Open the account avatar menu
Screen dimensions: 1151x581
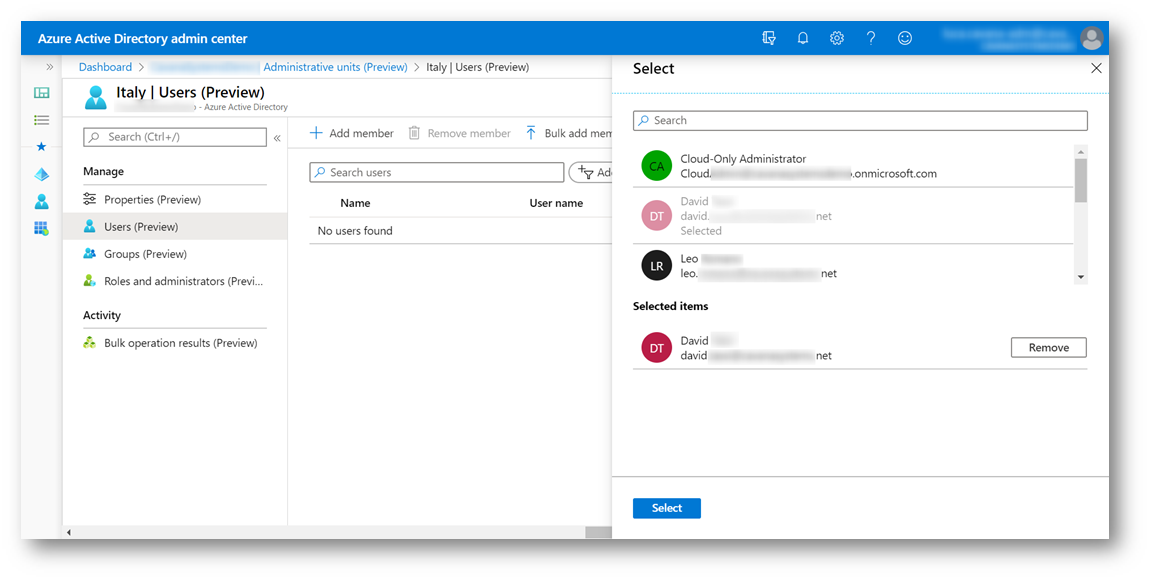(1092, 38)
